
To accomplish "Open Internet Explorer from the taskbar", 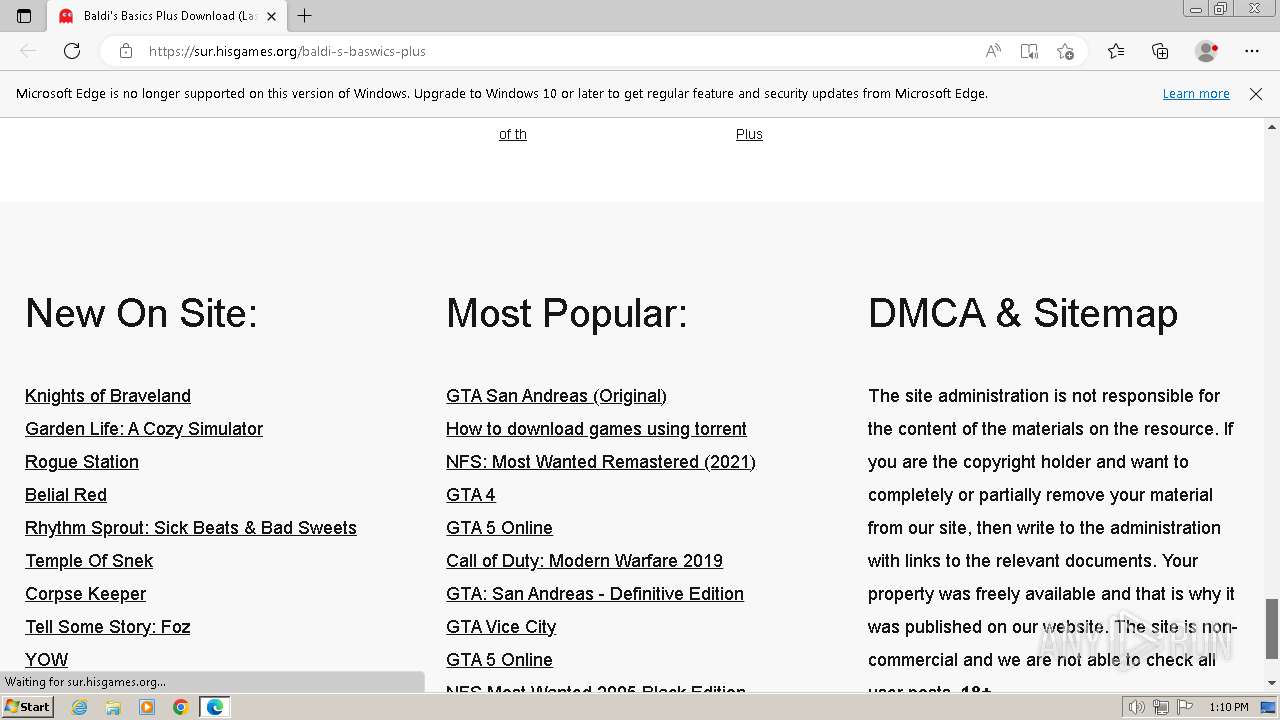I will [x=80, y=707].
